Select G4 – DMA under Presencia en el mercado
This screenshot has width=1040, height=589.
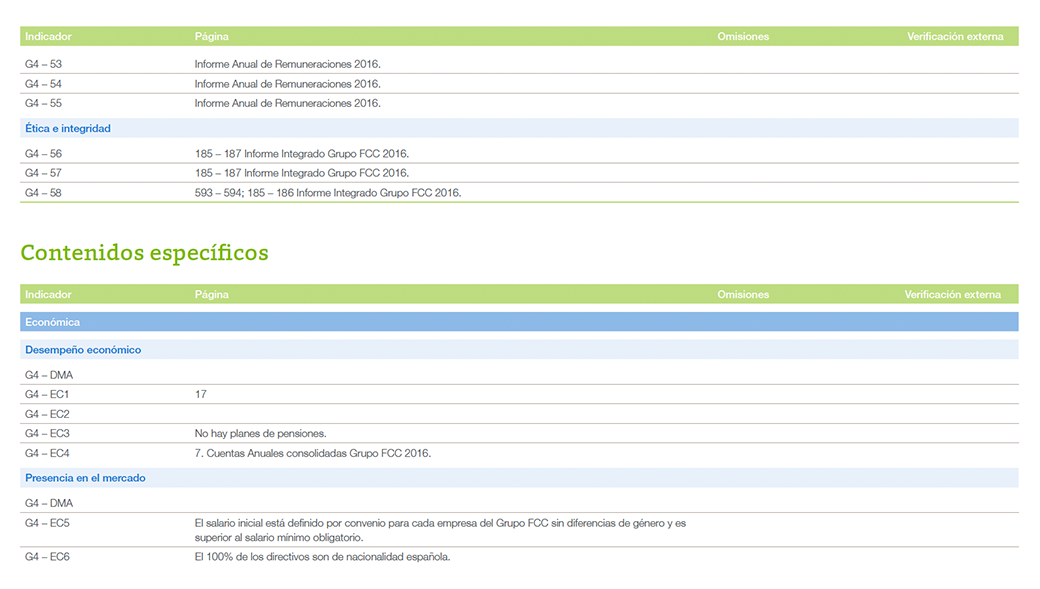click(48, 503)
